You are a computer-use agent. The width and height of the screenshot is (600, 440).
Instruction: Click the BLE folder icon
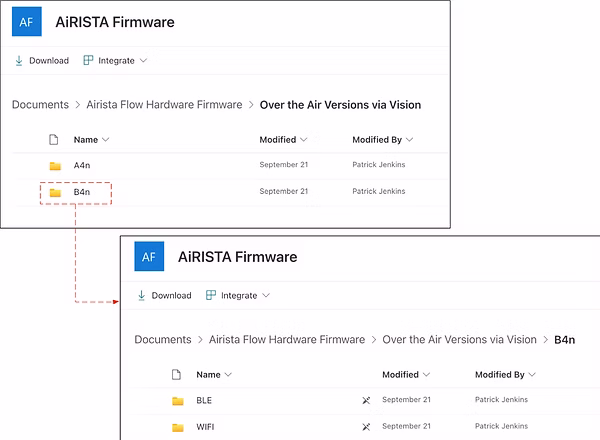[x=178, y=401]
